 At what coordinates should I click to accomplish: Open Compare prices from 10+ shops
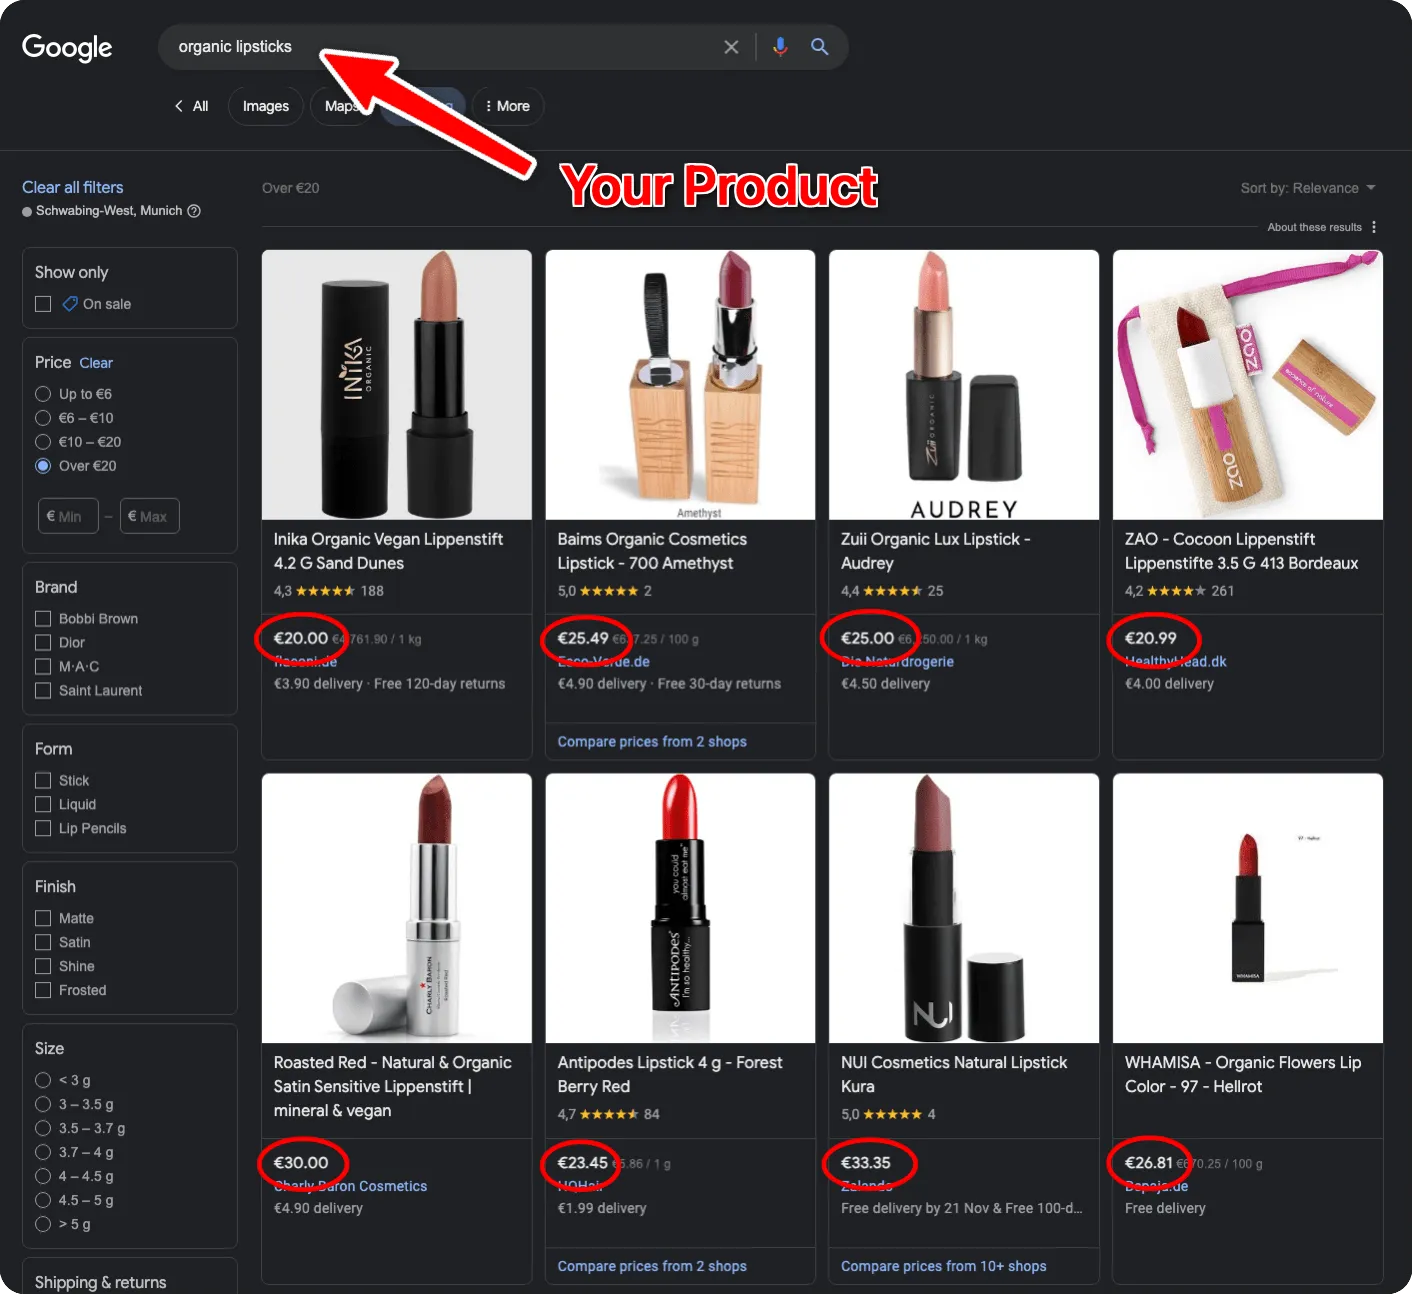[x=943, y=1266]
